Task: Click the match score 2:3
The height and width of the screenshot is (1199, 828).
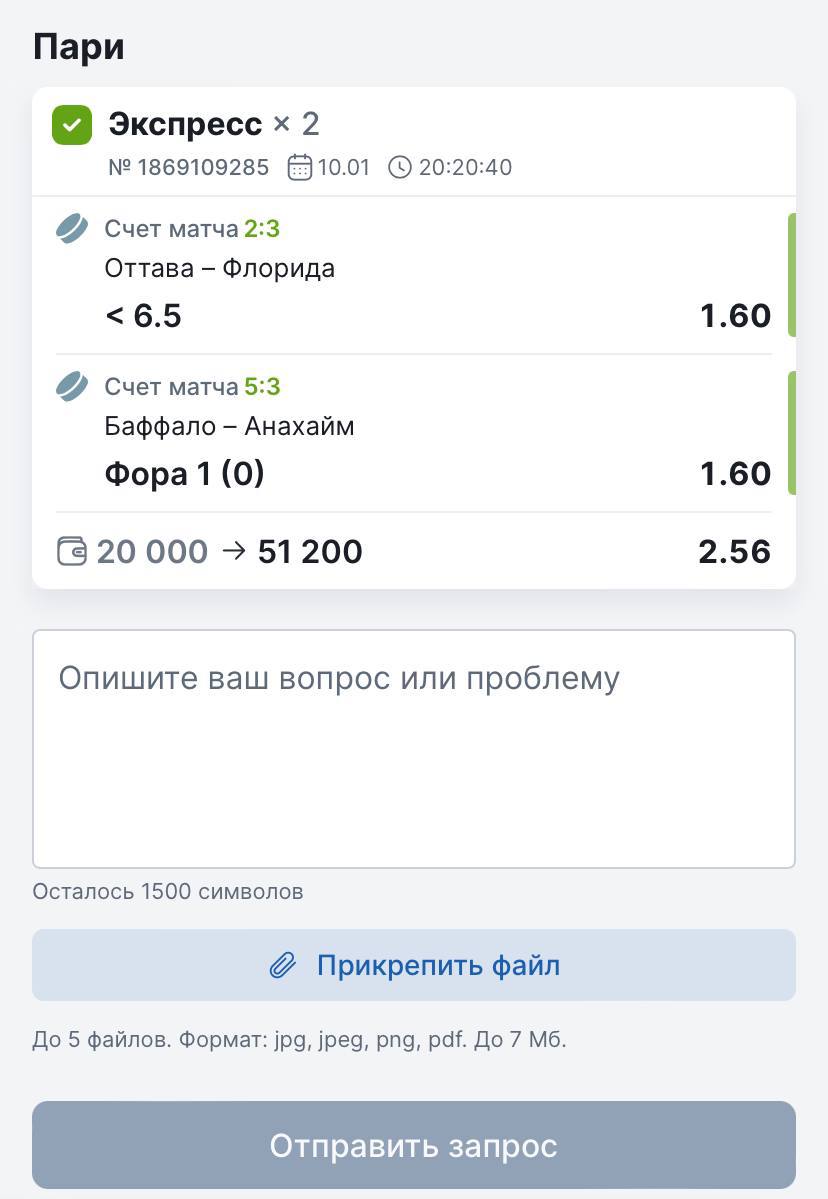Action: pos(262,229)
